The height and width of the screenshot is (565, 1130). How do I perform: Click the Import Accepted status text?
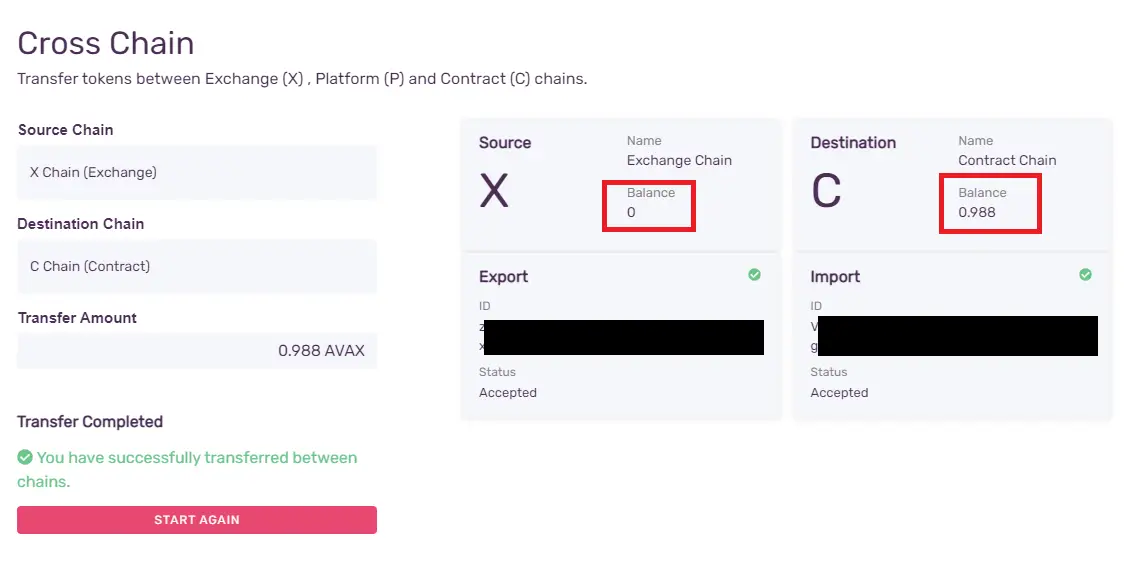(x=840, y=393)
